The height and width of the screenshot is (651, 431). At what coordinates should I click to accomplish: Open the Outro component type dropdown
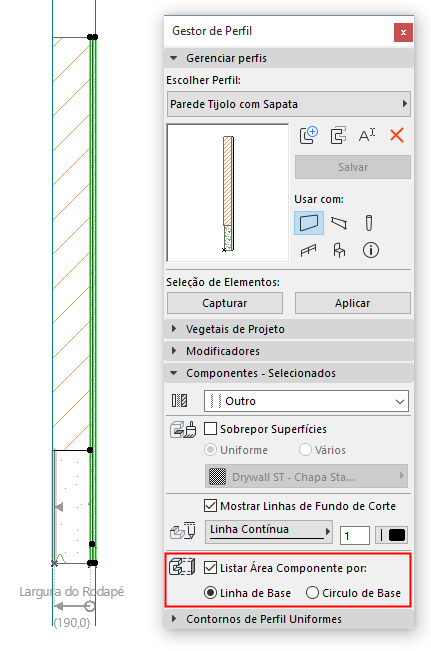pyautogui.click(x=306, y=401)
